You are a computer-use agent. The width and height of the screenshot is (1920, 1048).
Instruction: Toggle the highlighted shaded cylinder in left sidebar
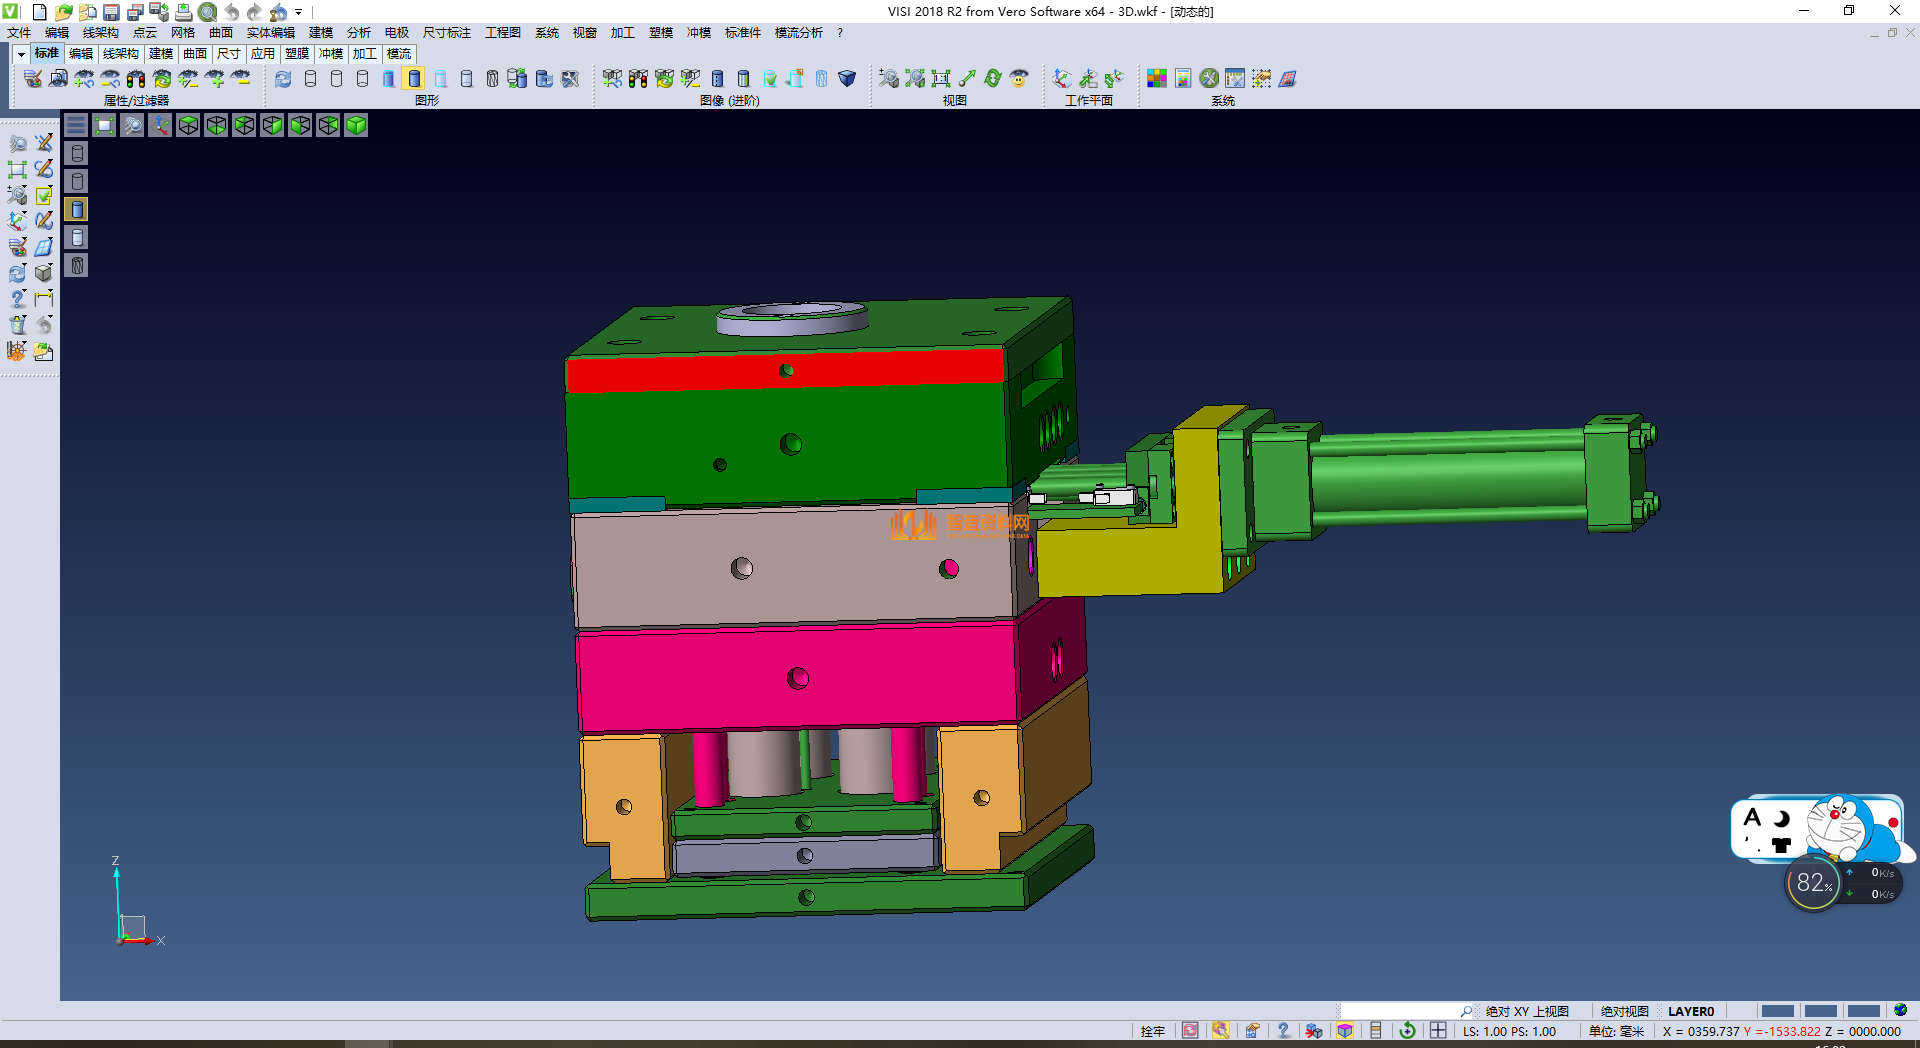click(x=77, y=209)
